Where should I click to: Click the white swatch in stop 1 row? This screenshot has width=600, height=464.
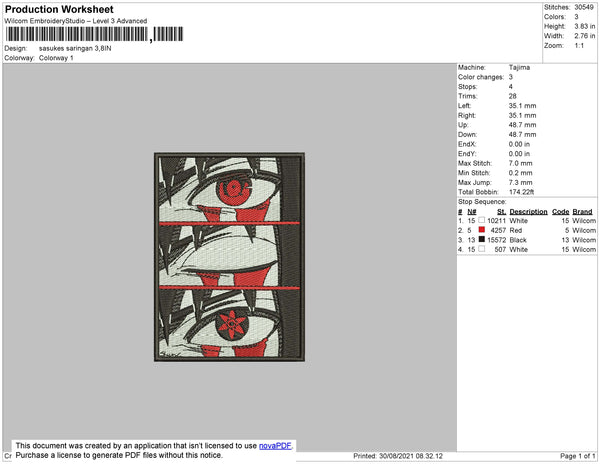click(x=481, y=220)
